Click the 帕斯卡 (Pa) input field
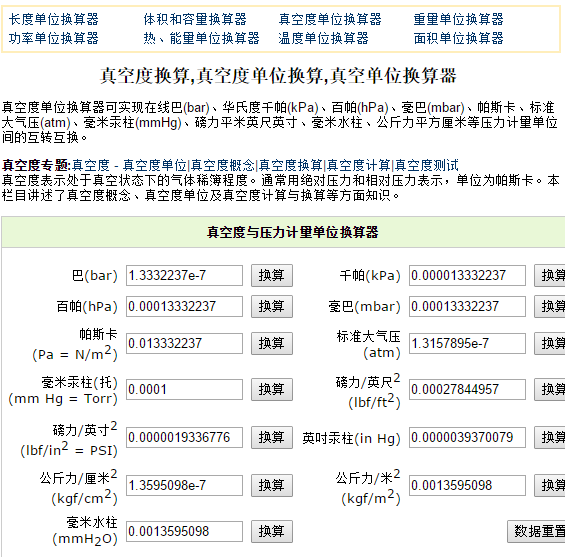The width and height of the screenshot is (579, 560). click(x=184, y=344)
